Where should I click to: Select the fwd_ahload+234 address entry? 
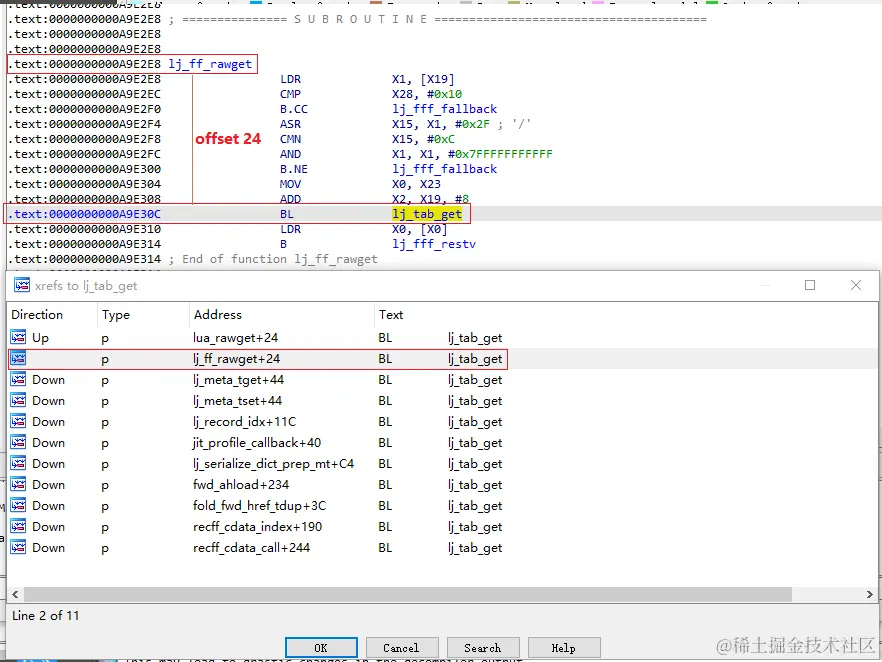coord(241,484)
